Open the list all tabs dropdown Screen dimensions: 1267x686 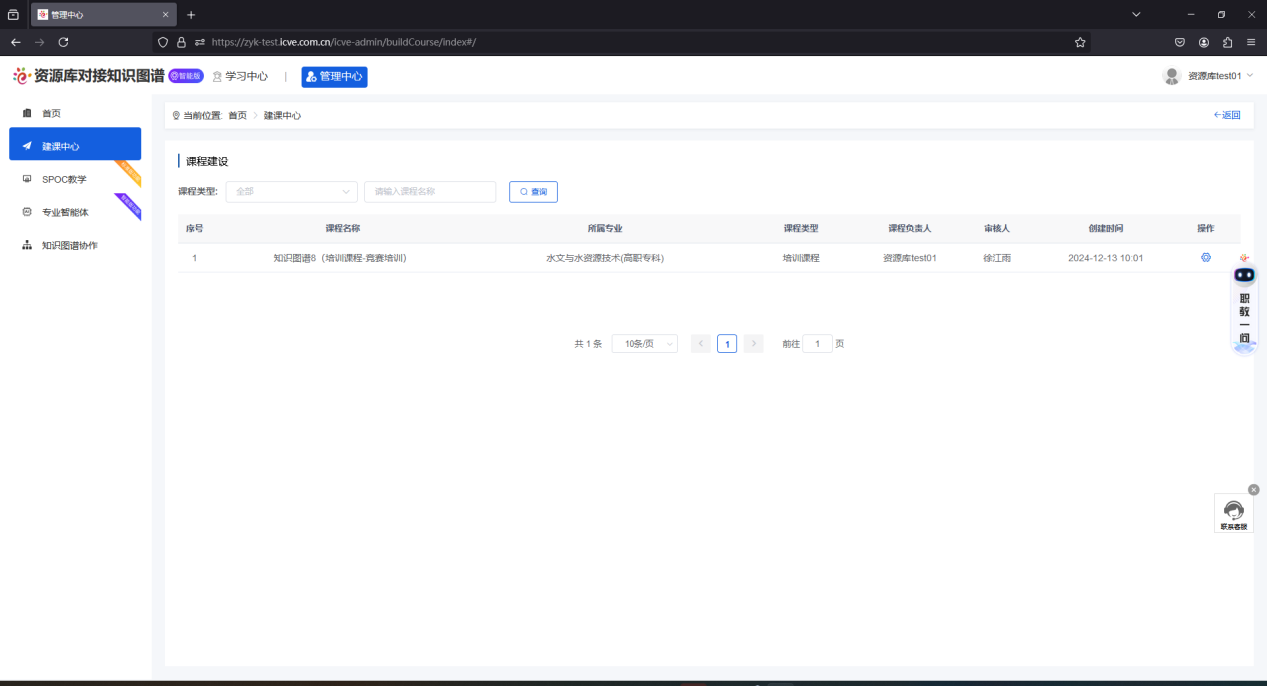click(x=1136, y=14)
